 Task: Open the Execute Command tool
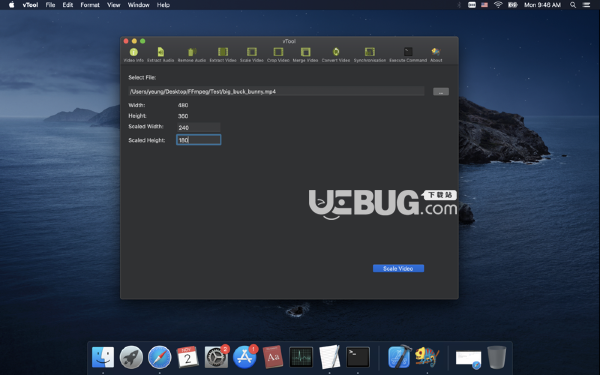click(408, 54)
